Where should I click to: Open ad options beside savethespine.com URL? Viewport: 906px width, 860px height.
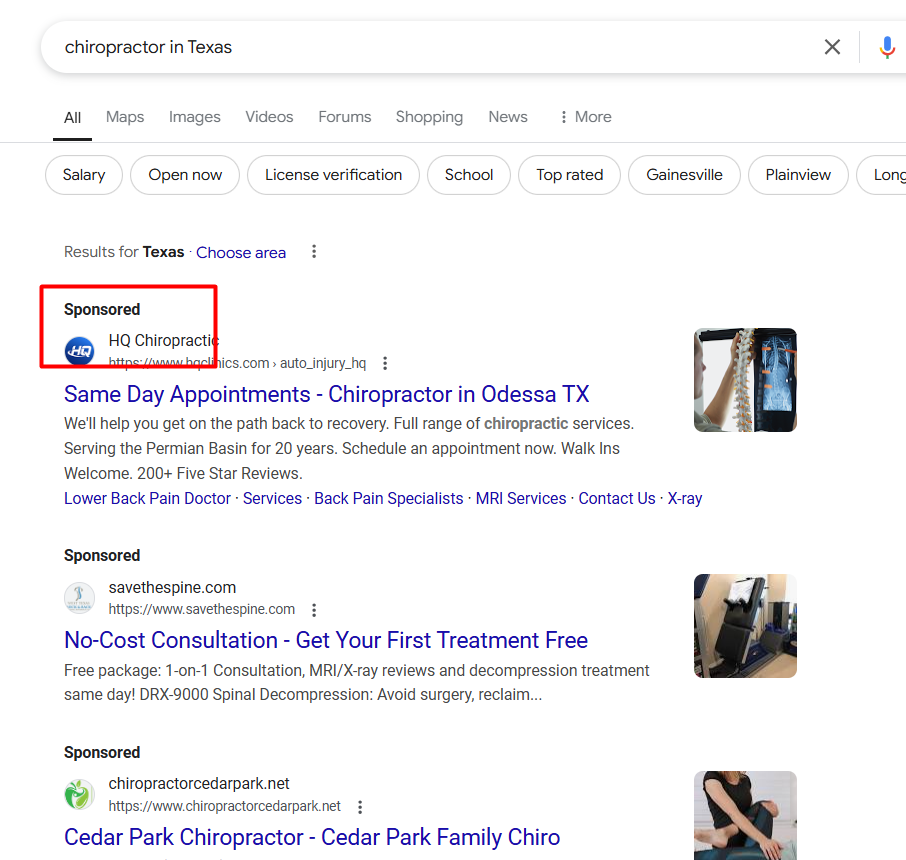click(x=314, y=610)
